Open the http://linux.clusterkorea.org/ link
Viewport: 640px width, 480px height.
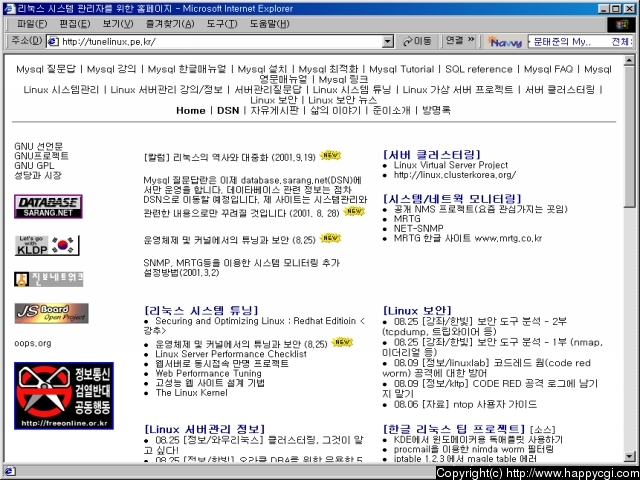click(x=455, y=175)
